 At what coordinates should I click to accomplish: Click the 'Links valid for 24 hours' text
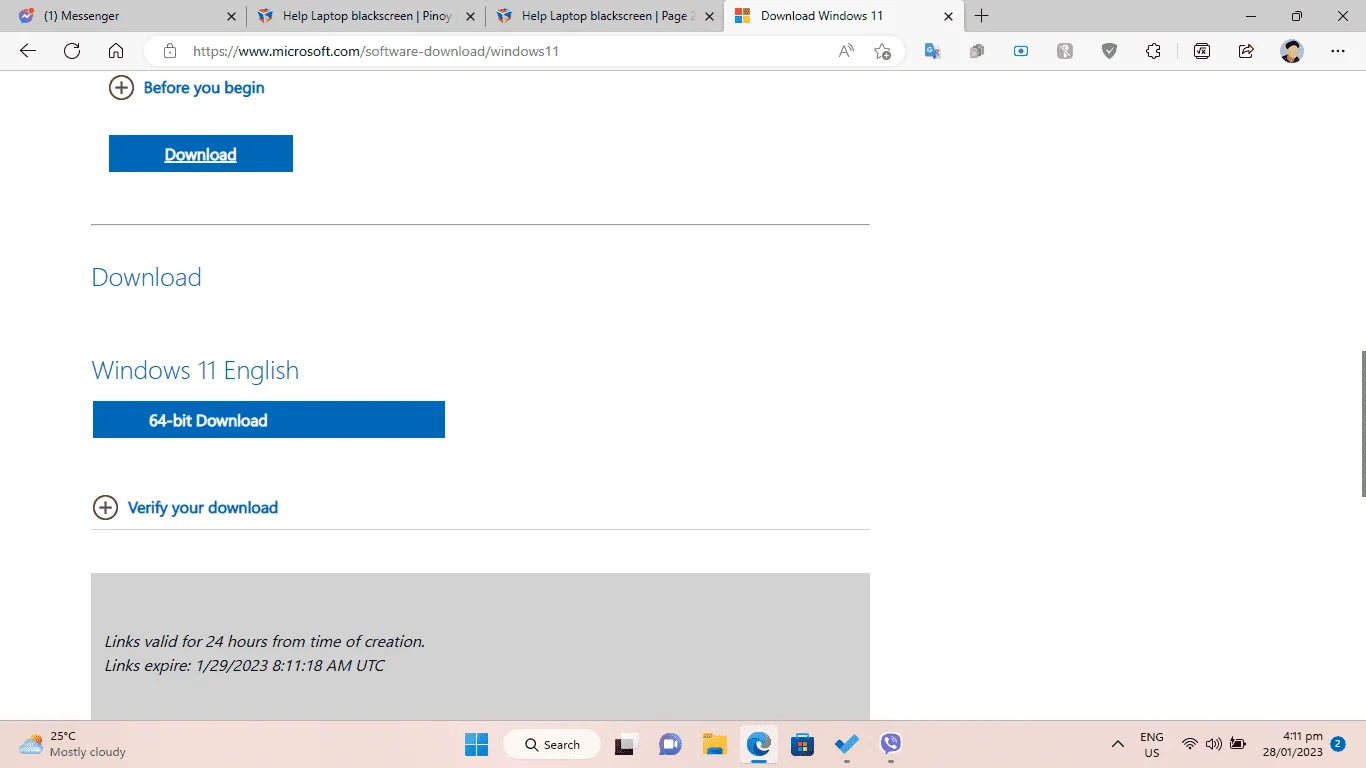265,641
